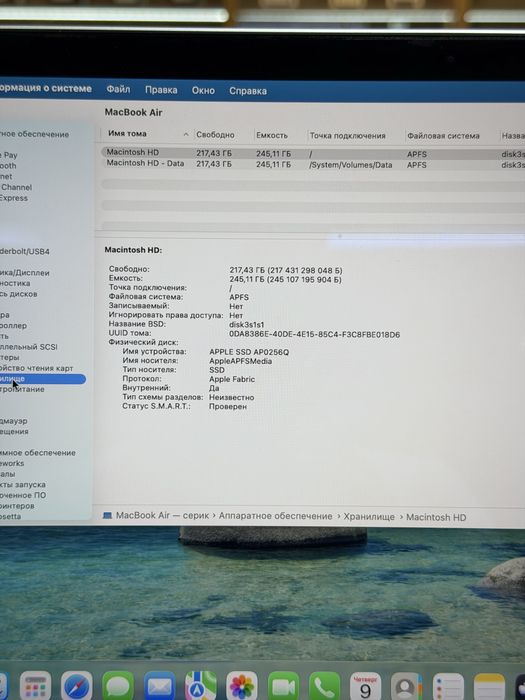Open Messages app in Dock
This screenshot has height=700, width=525.
click(118, 687)
